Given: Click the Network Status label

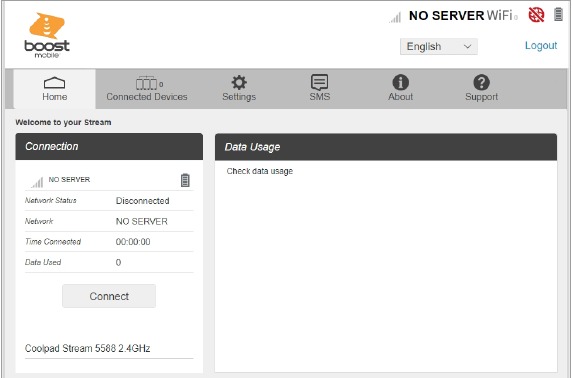Looking at the screenshot, I should coord(51,200).
